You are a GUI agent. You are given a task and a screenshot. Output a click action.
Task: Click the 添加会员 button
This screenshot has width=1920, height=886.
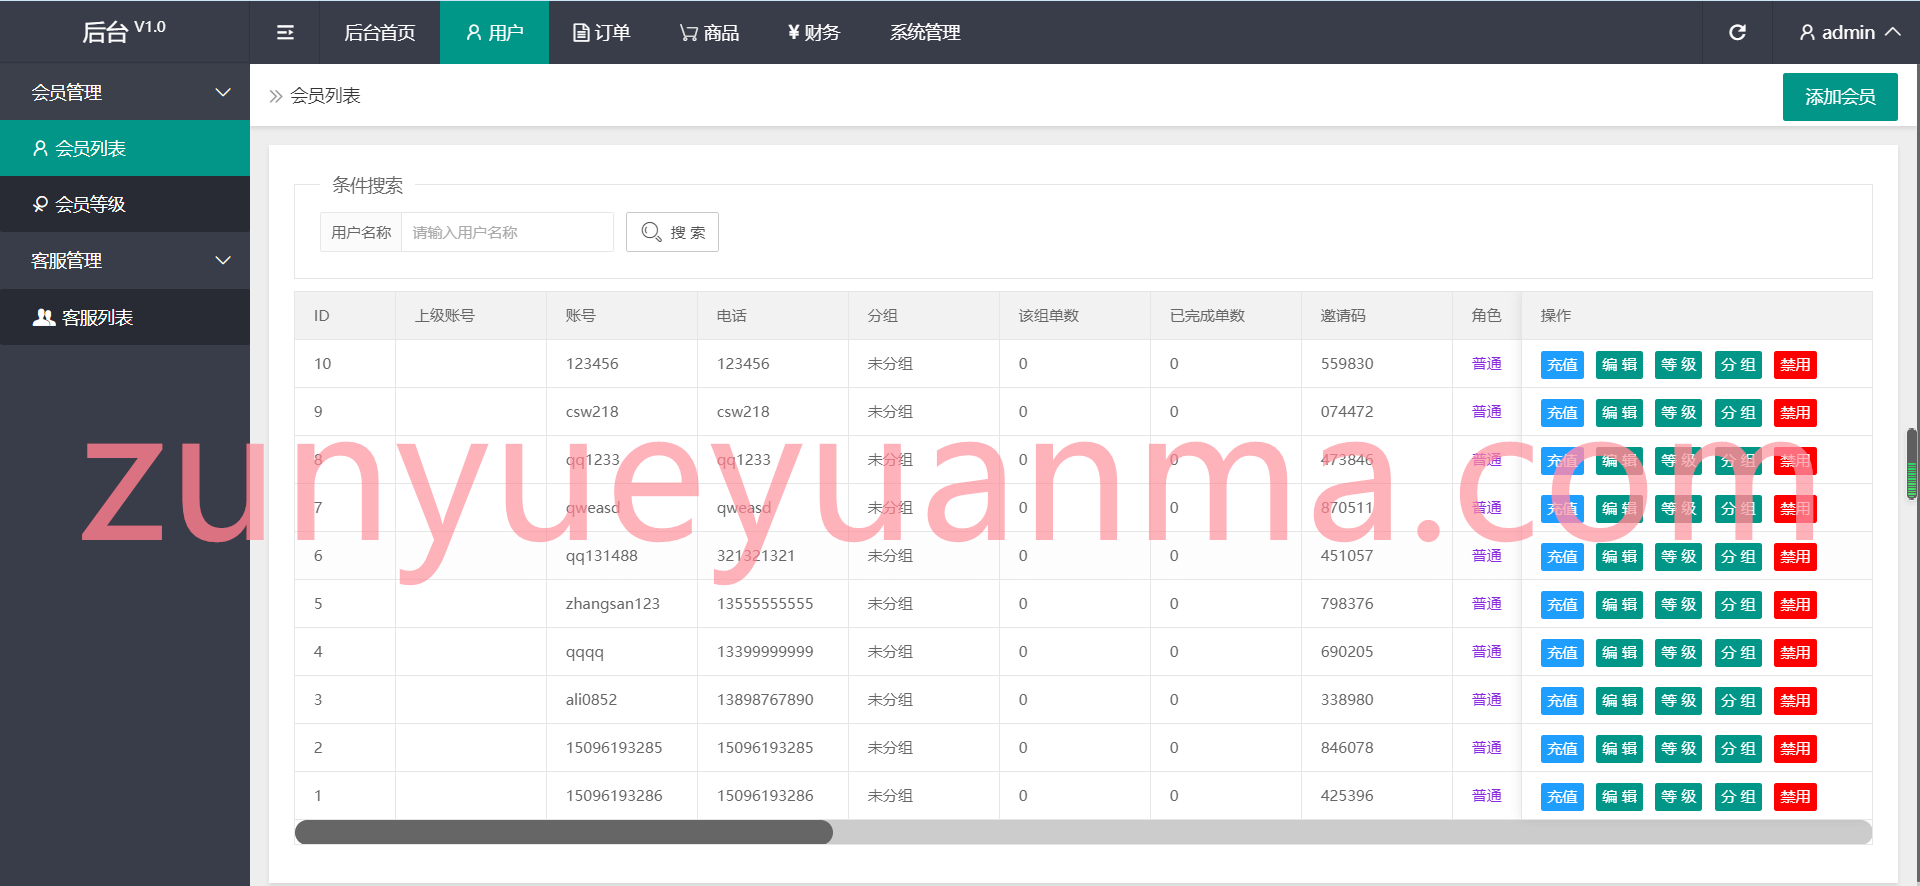tap(1840, 97)
